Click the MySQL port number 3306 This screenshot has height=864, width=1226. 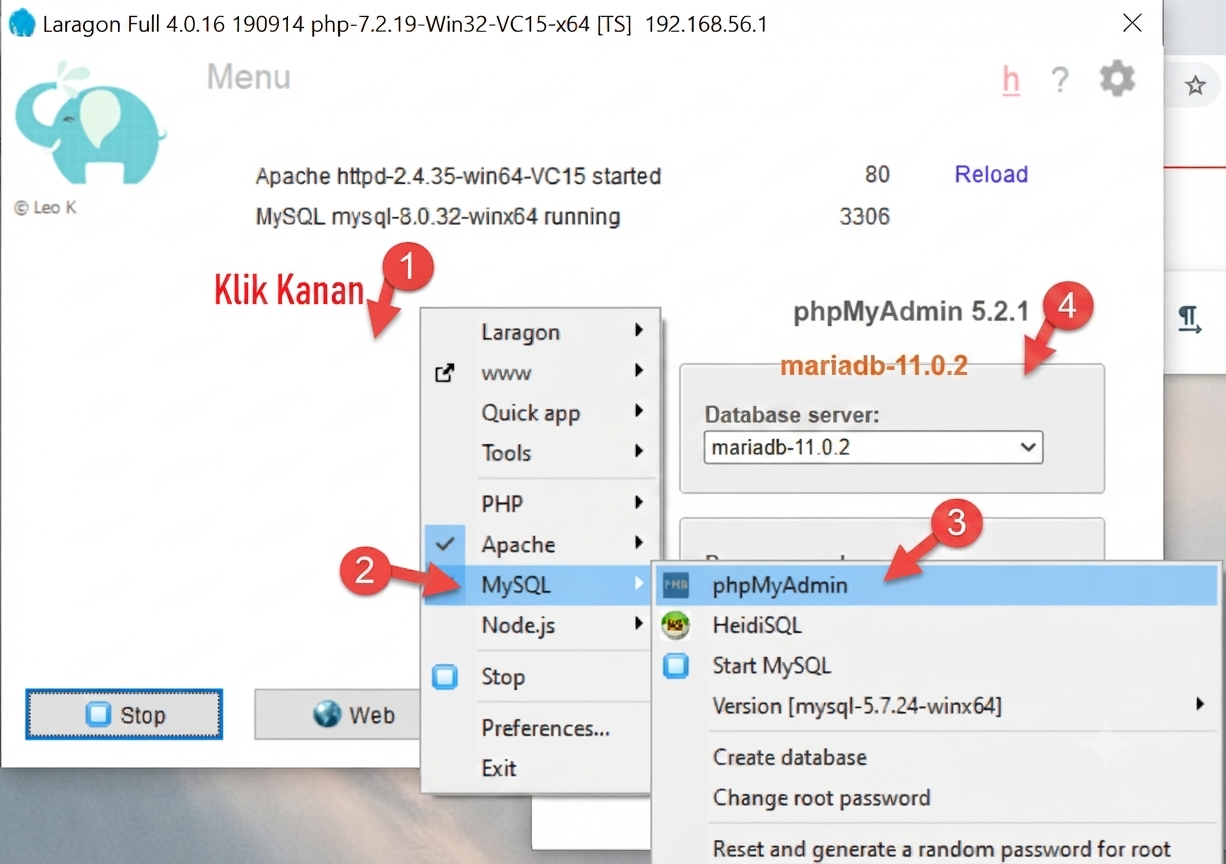[x=865, y=216]
